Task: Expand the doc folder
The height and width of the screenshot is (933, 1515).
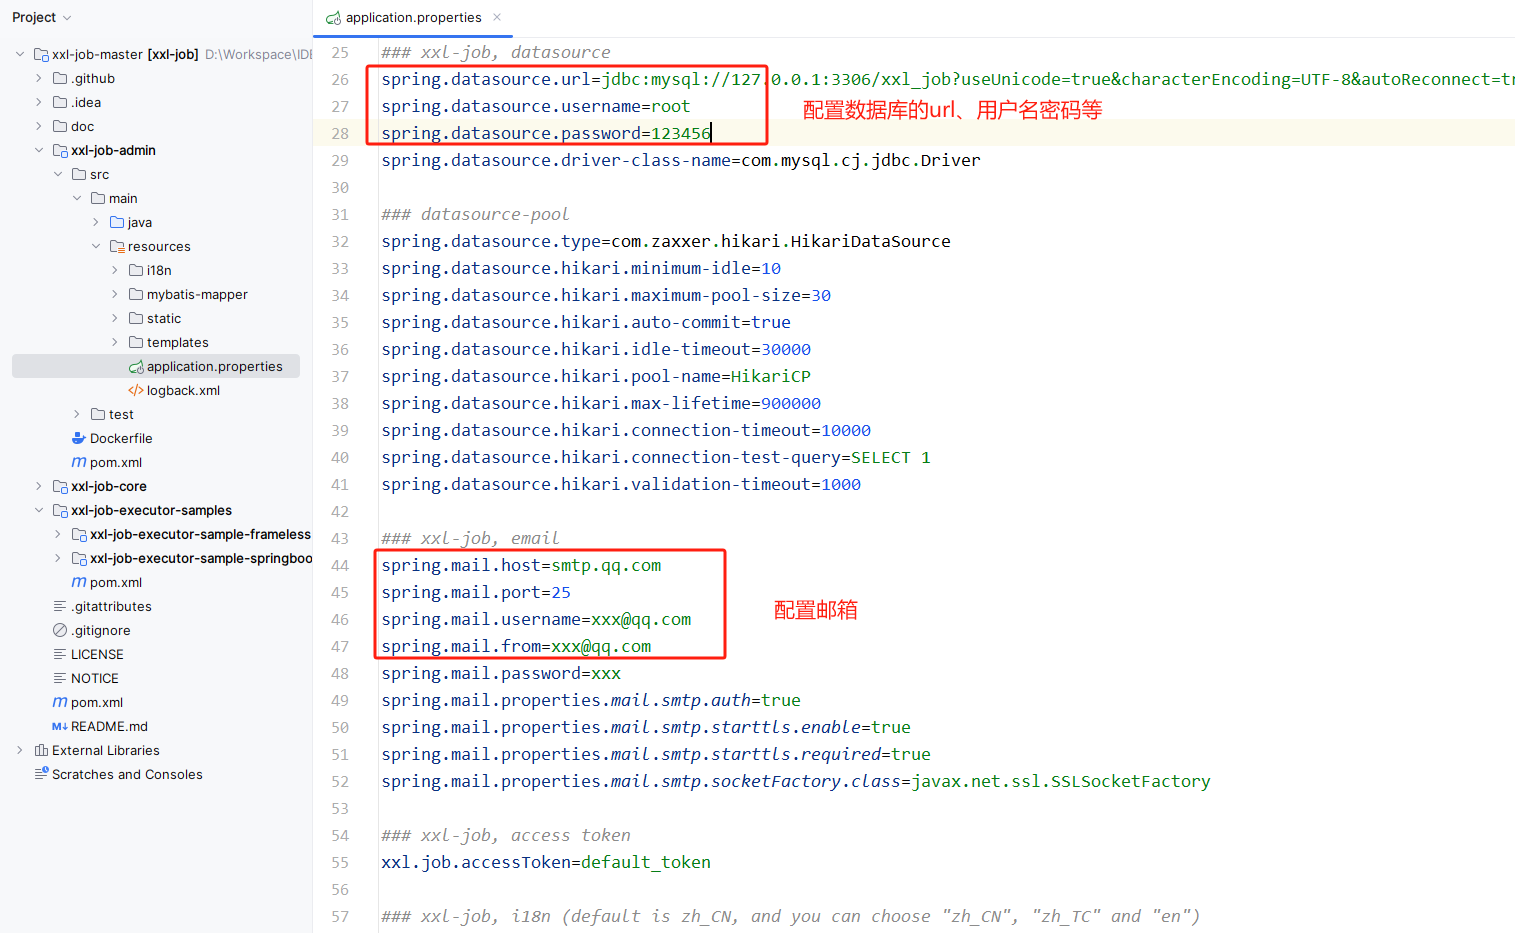Action: (x=39, y=126)
